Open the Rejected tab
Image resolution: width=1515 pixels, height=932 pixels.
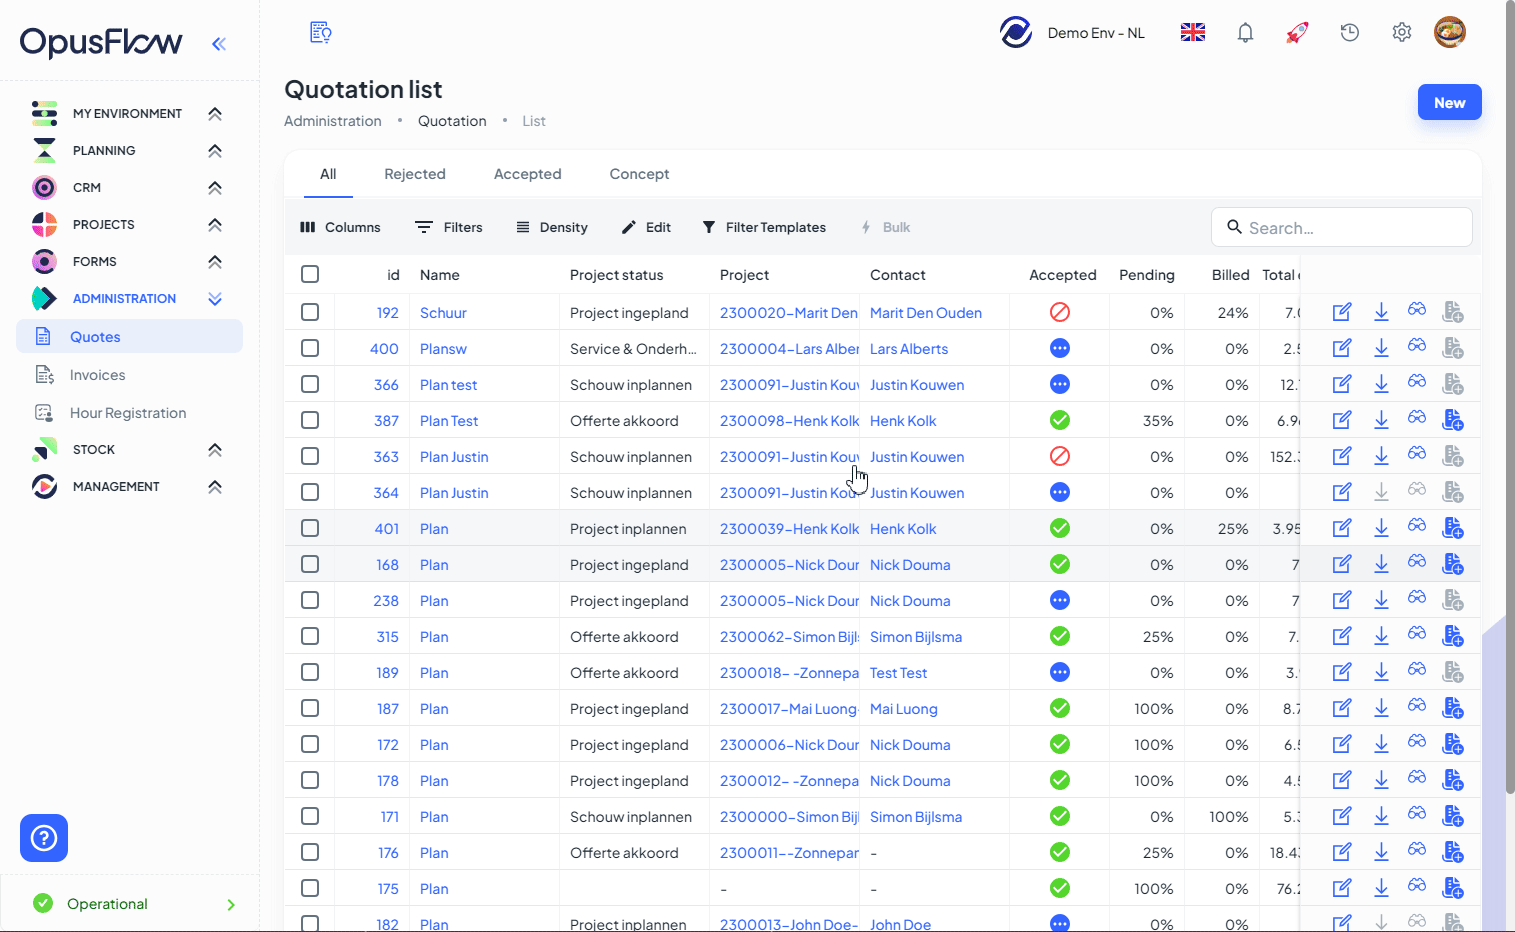414,174
